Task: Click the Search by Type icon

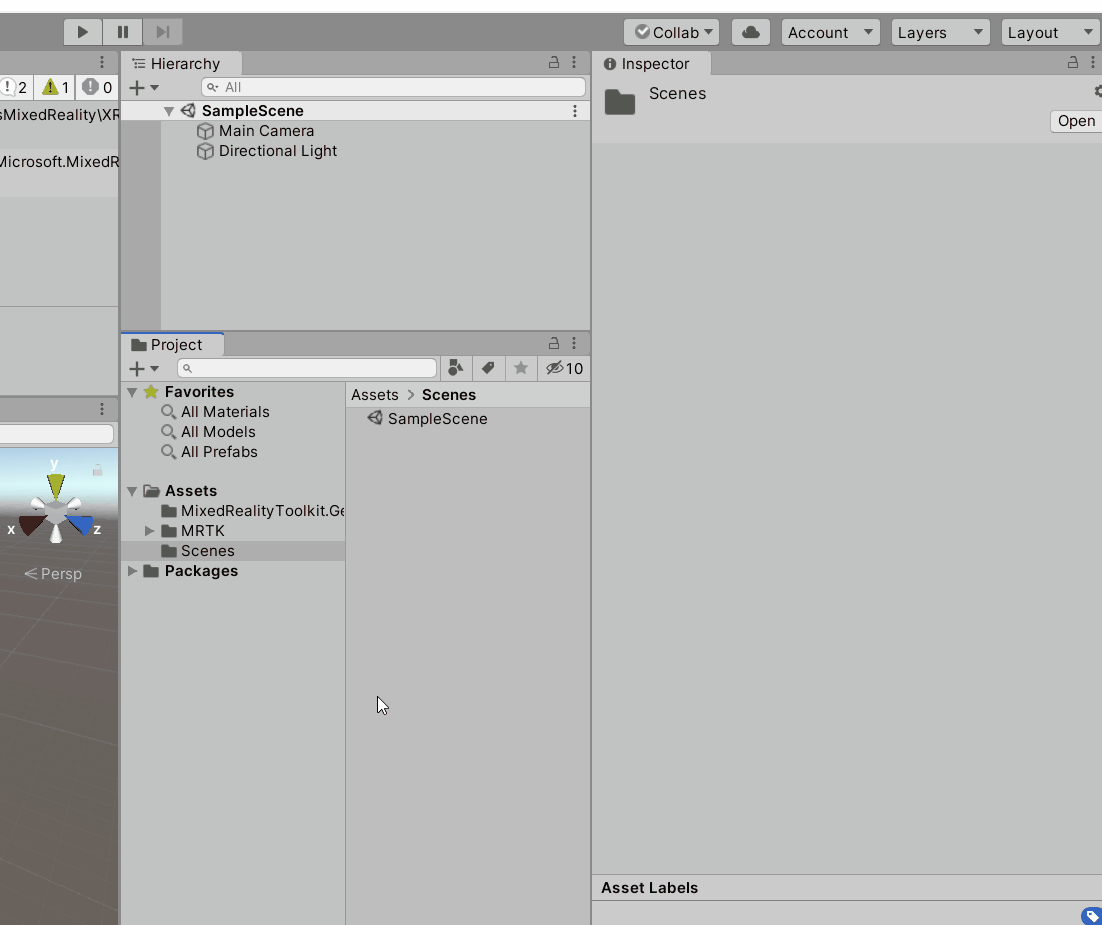Action: pos(455,368)
